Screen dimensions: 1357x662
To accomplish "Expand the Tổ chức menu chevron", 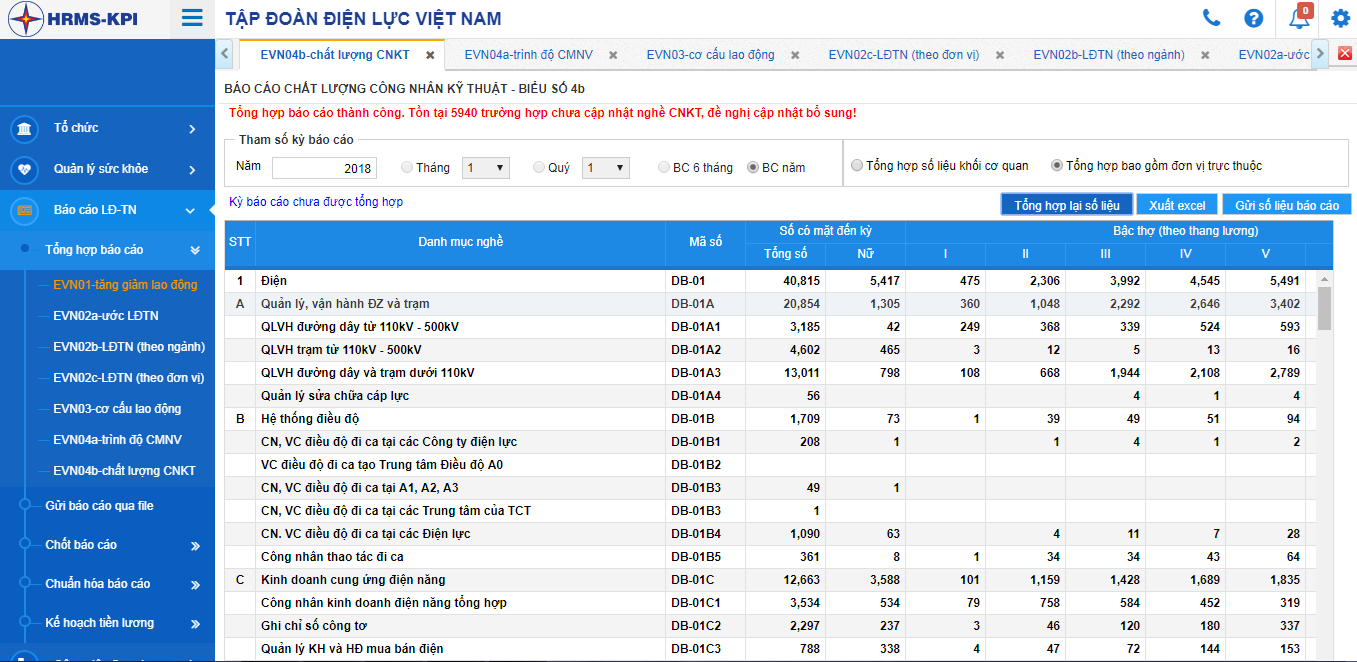I will pyautogui.click(x=192, y=129).
